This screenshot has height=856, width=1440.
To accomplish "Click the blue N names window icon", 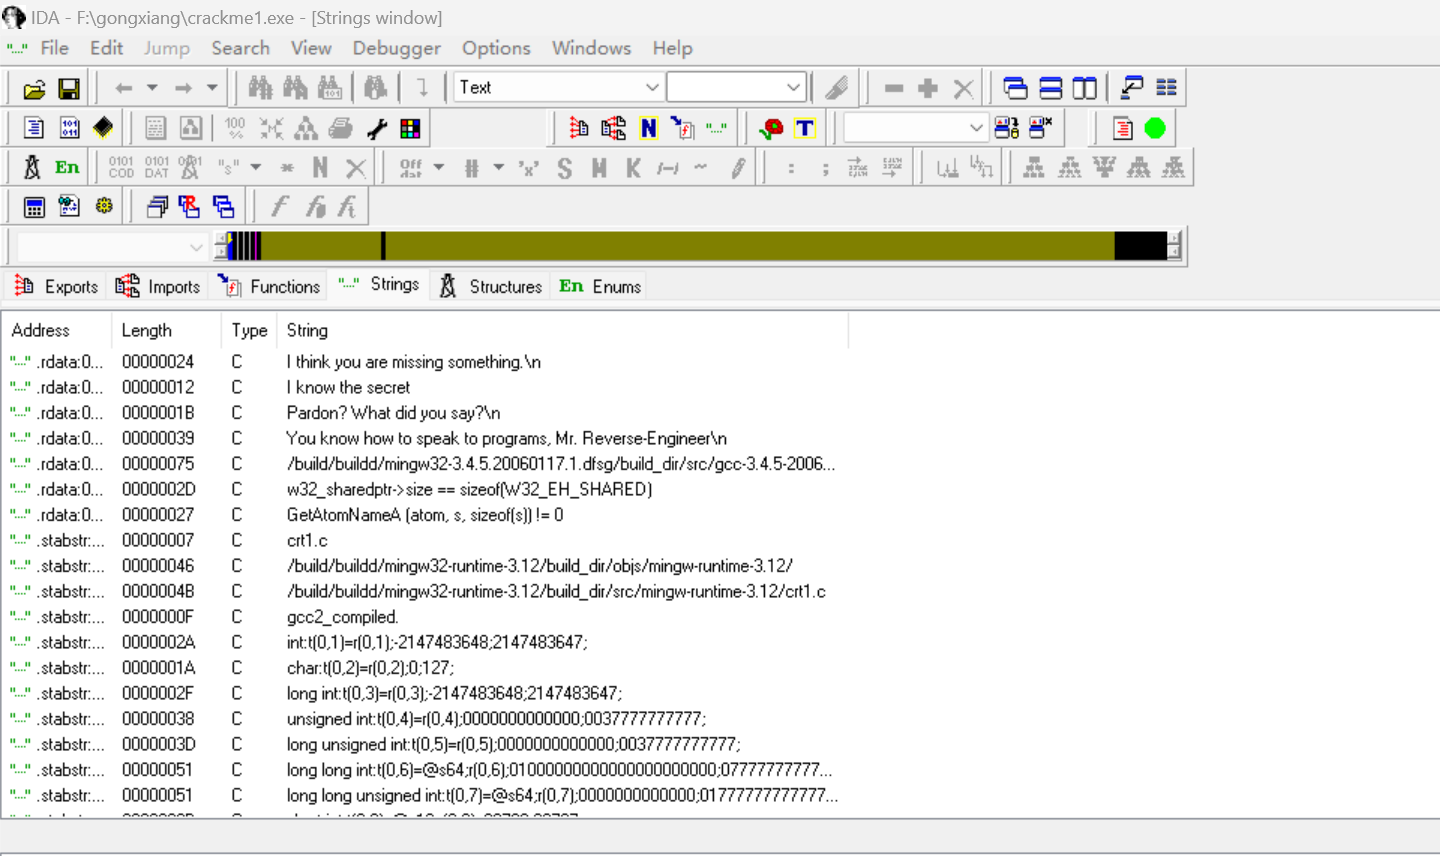I will [649, 128].
